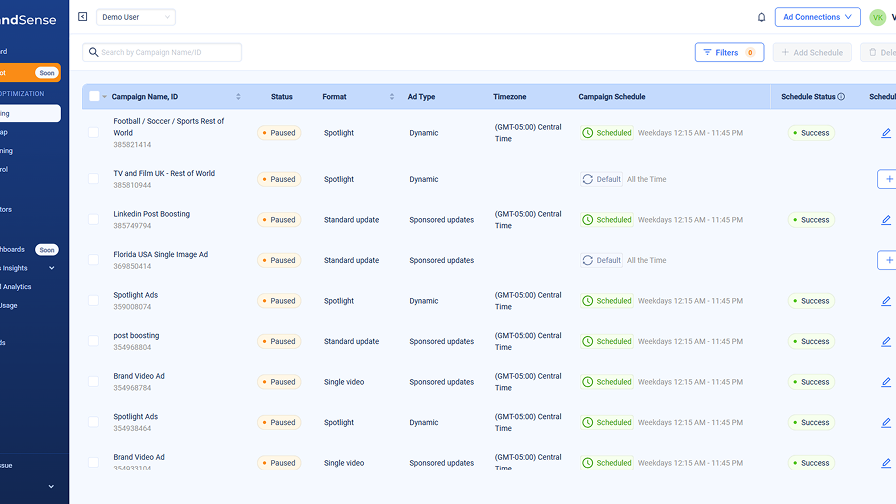896x504 pixels.
Task: Toggle the select-all campaigns checkbox
Action: 94,97
